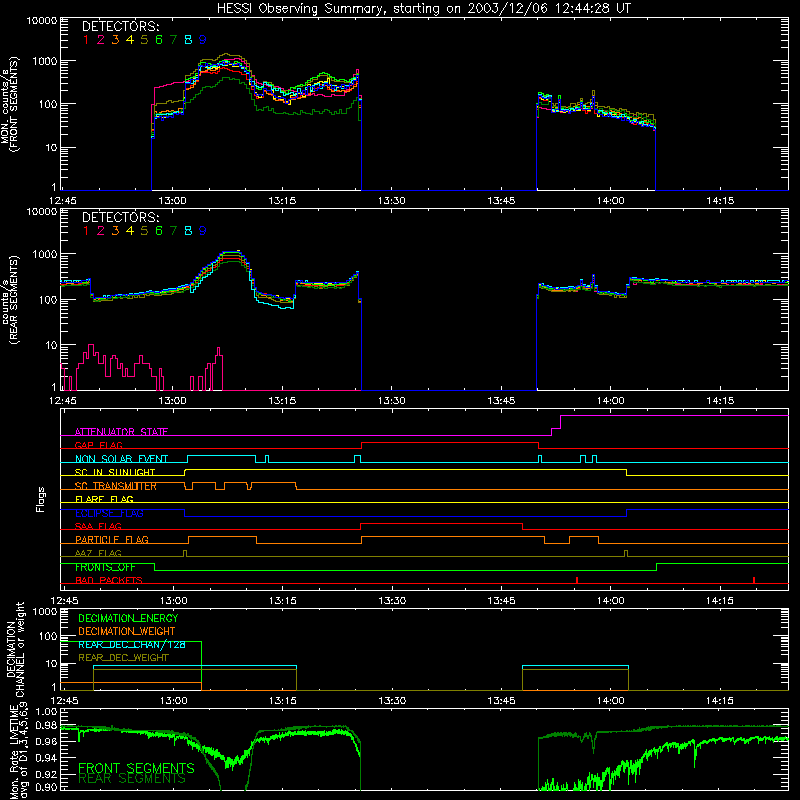Click the FRONTS_OFF flag label
Screen dimensions: 800x800
point(105,567)
